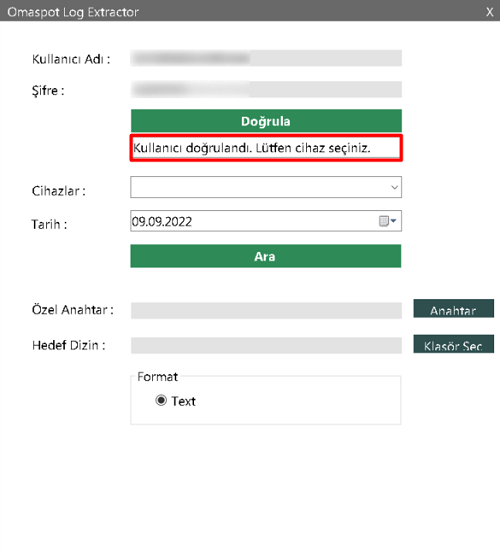Select the Text format radio button
This screenshot has height=556, width=500.
tap(161, 401)
